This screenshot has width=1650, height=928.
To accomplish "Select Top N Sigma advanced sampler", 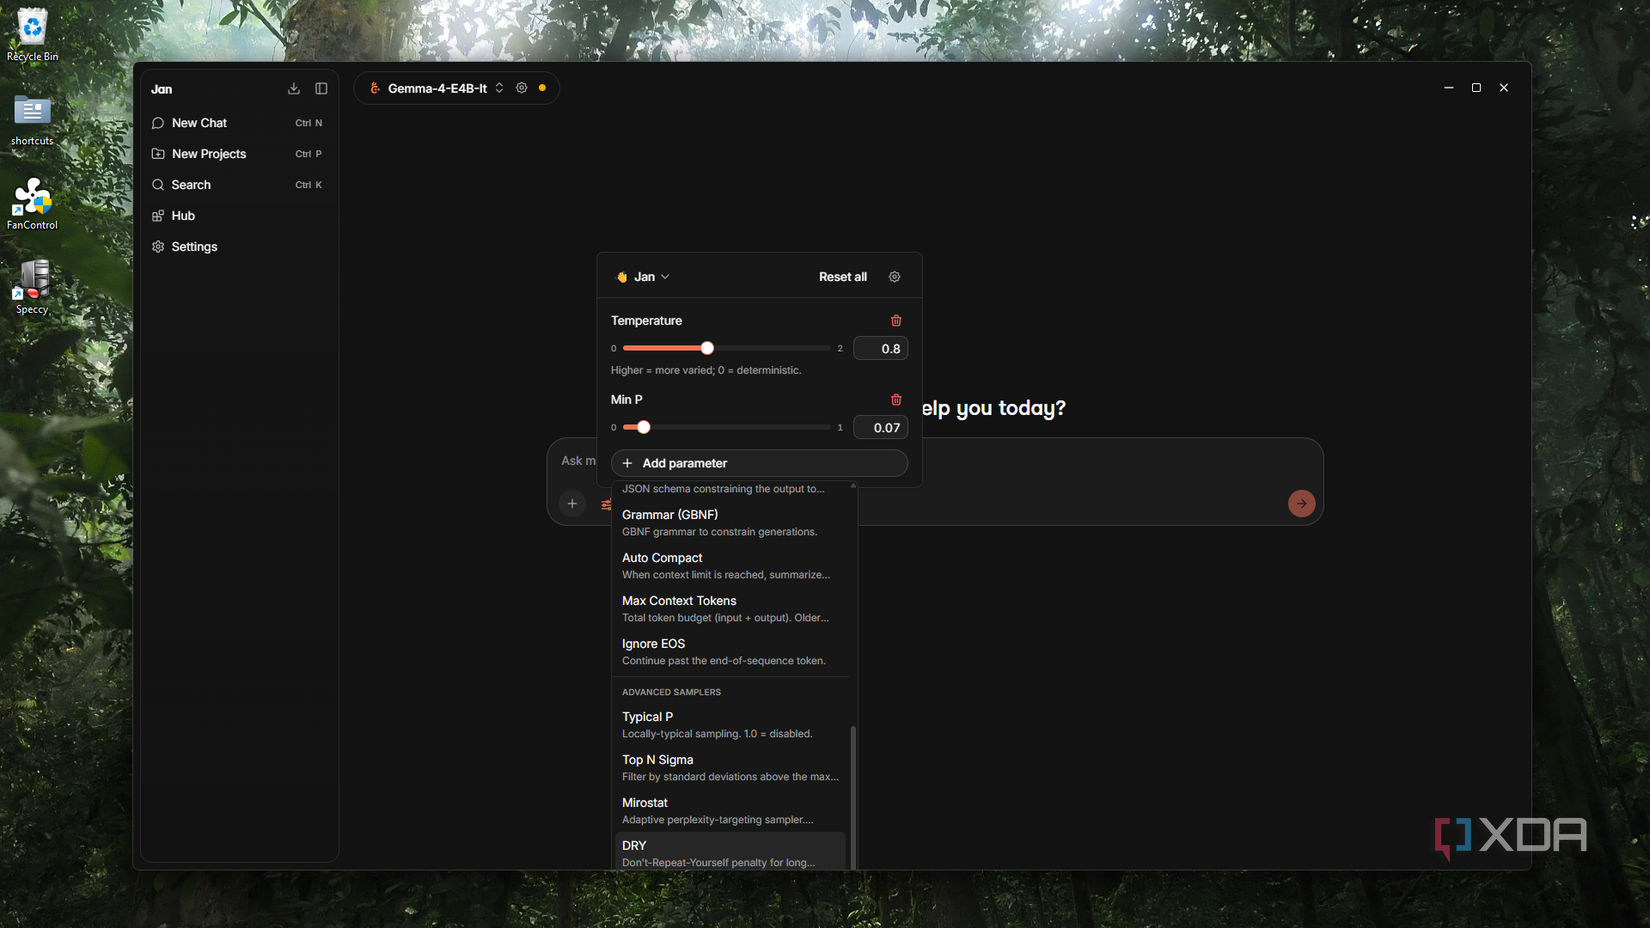I will (731, 768).
